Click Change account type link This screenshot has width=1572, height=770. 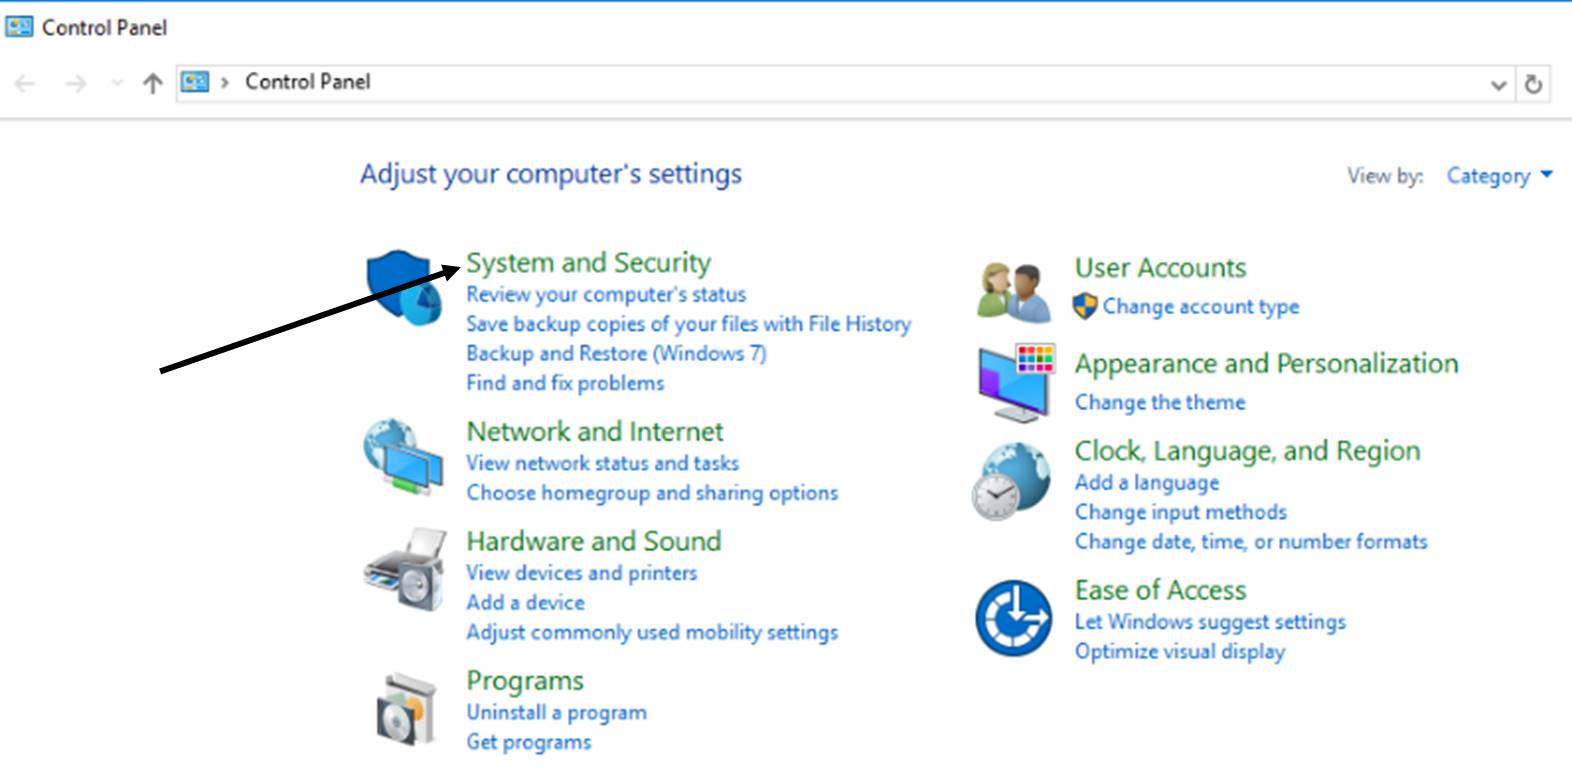(1201, 307)
